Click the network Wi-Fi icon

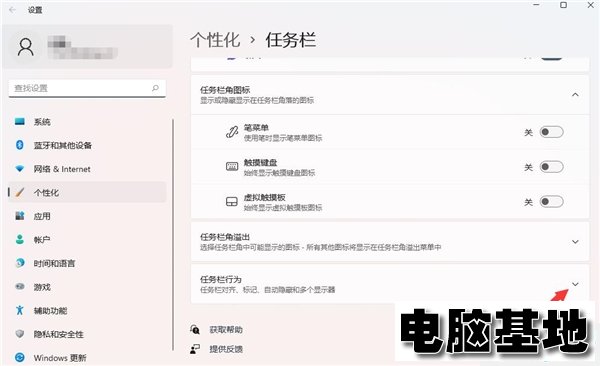20,169
